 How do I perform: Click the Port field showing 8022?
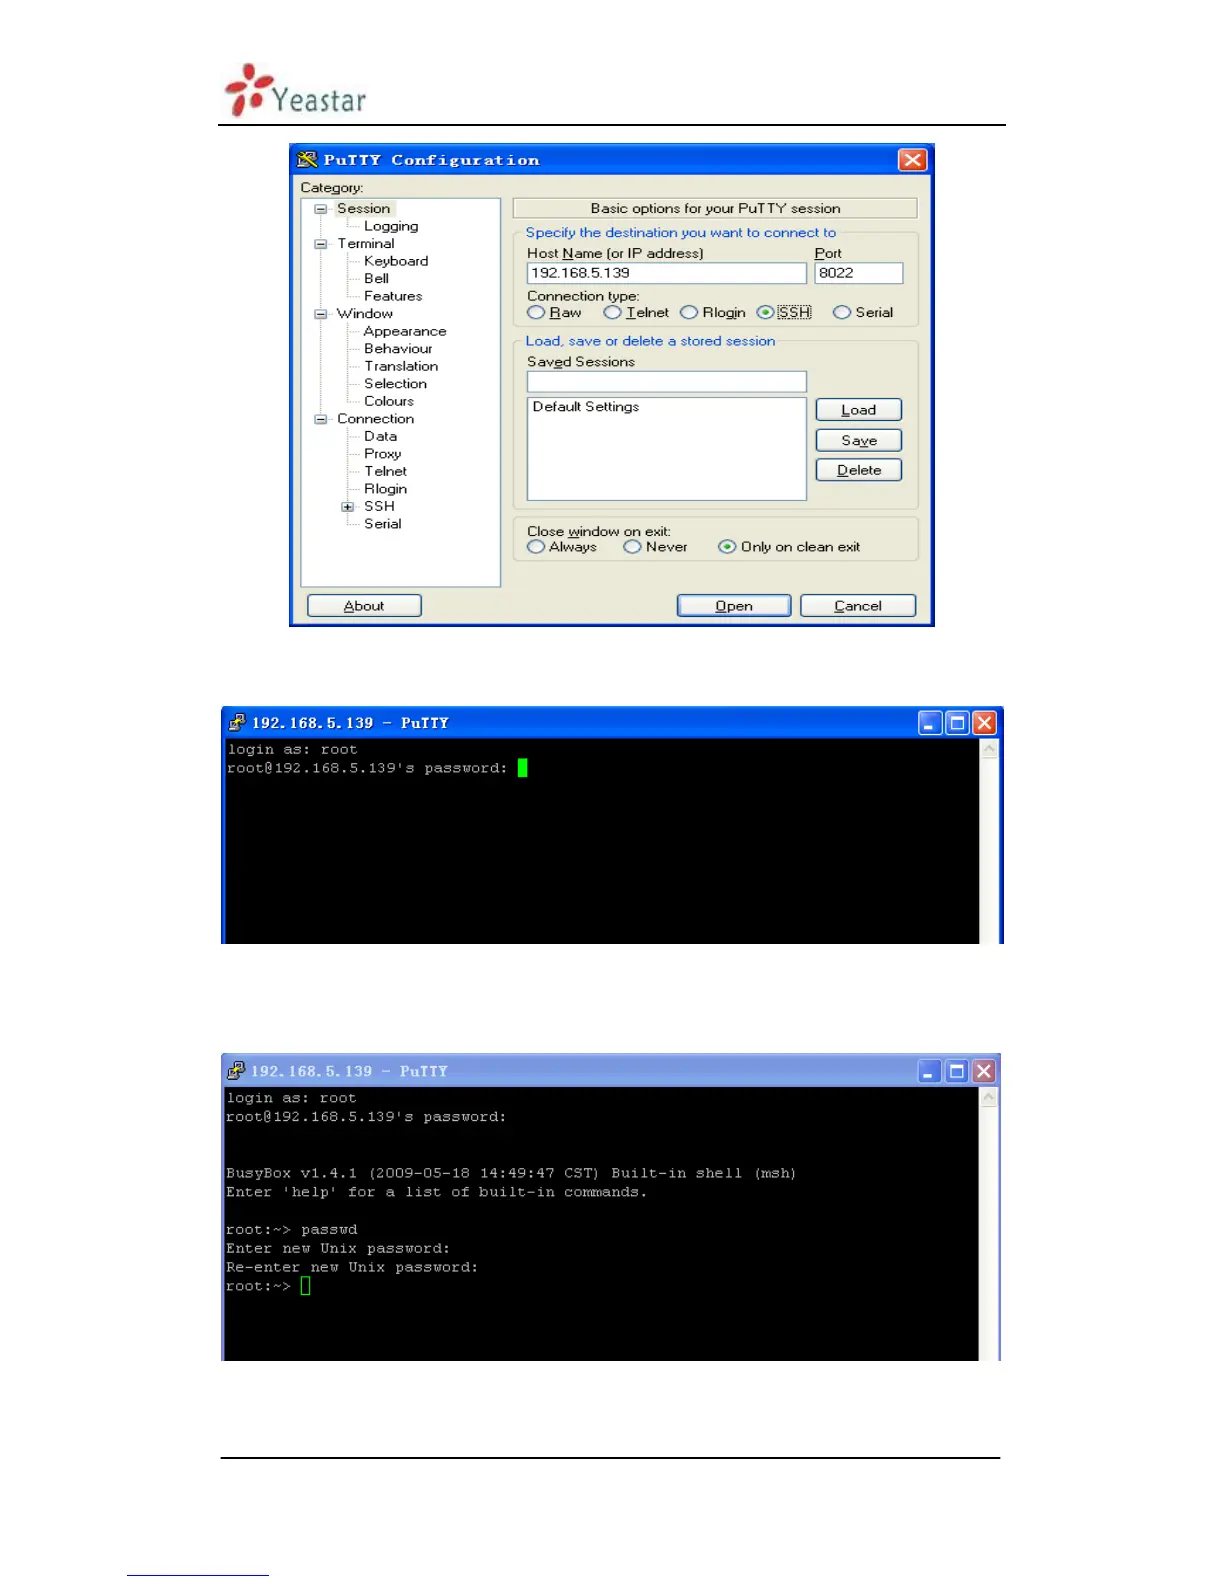pos(858,273)
